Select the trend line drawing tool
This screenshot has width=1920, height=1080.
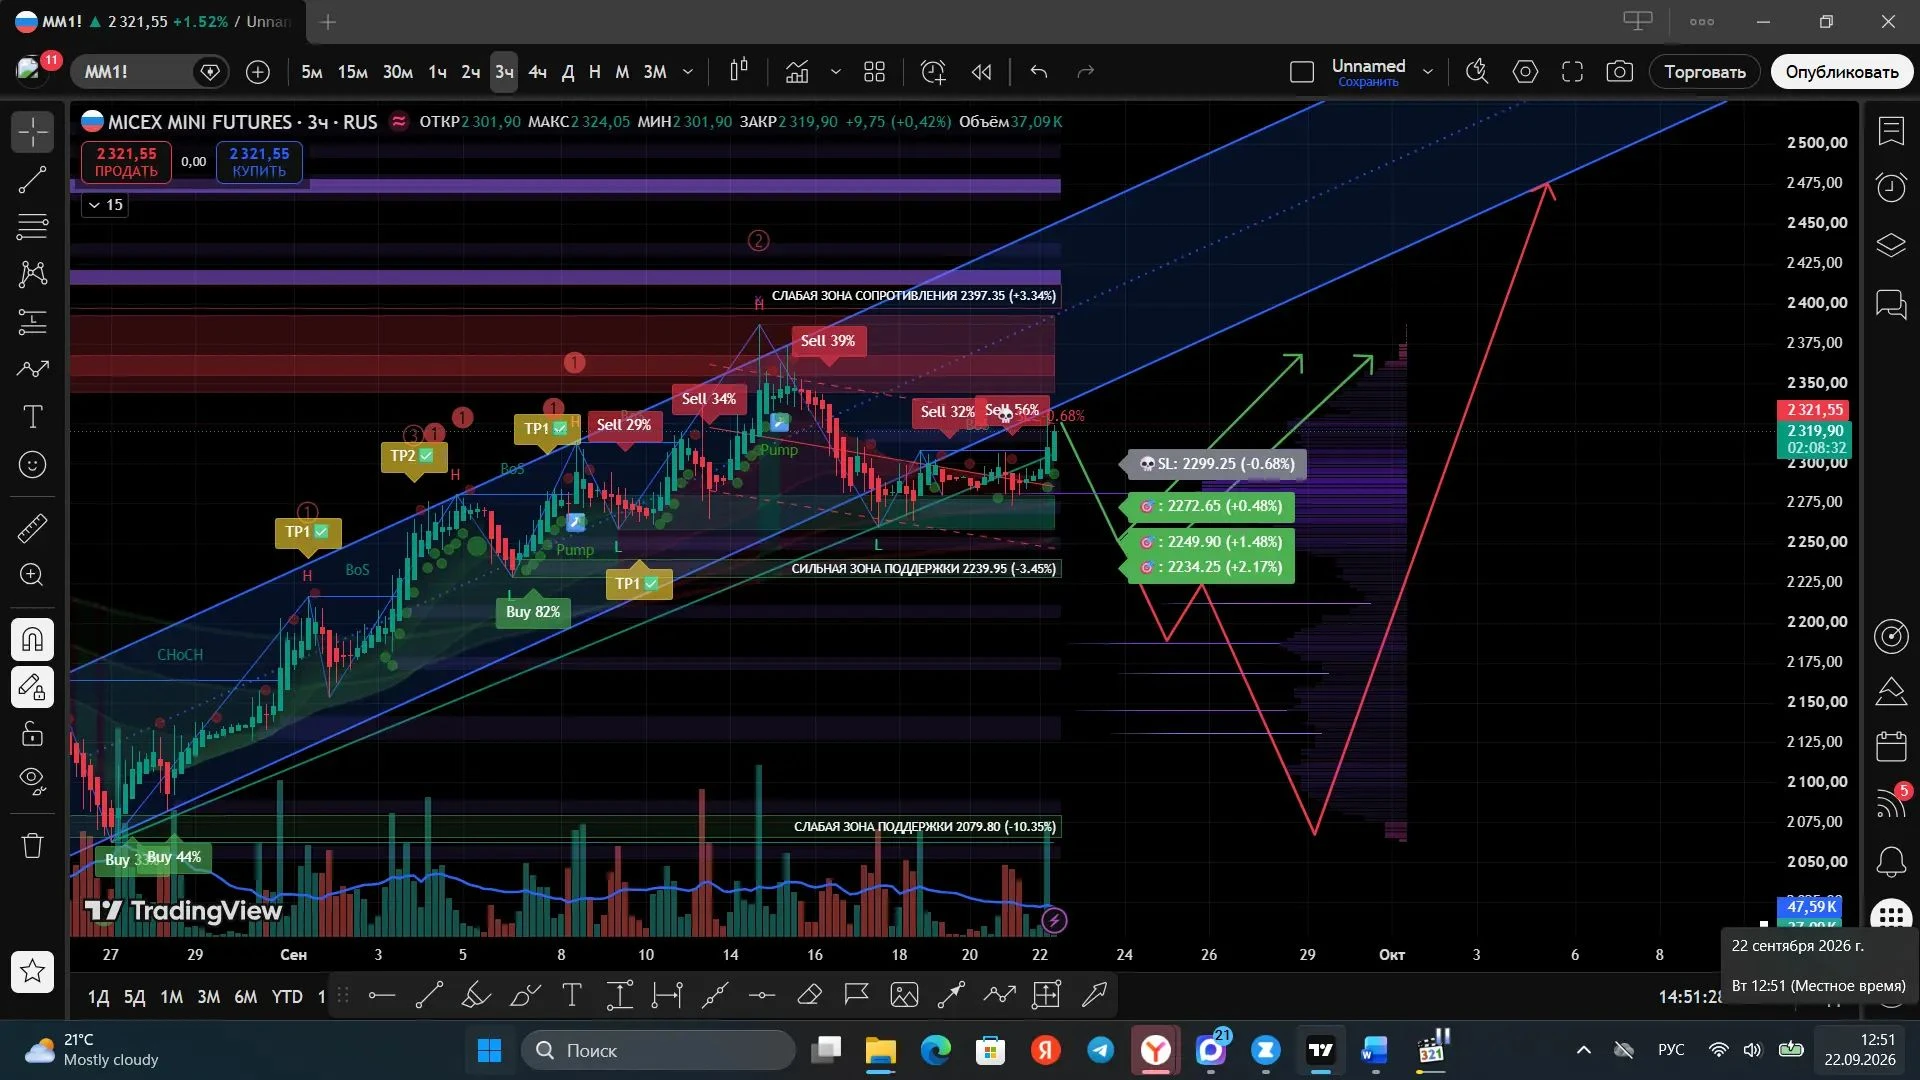tap(32, 180)
